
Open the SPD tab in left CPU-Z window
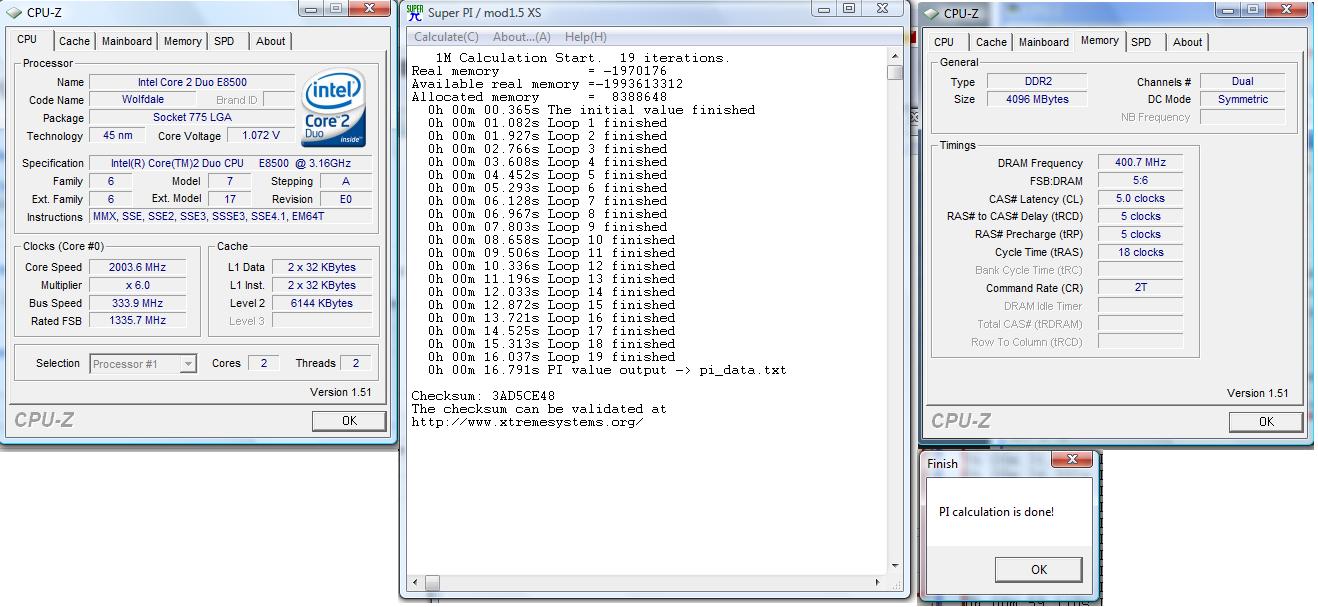pyautogui.click(x=224, y=41)
